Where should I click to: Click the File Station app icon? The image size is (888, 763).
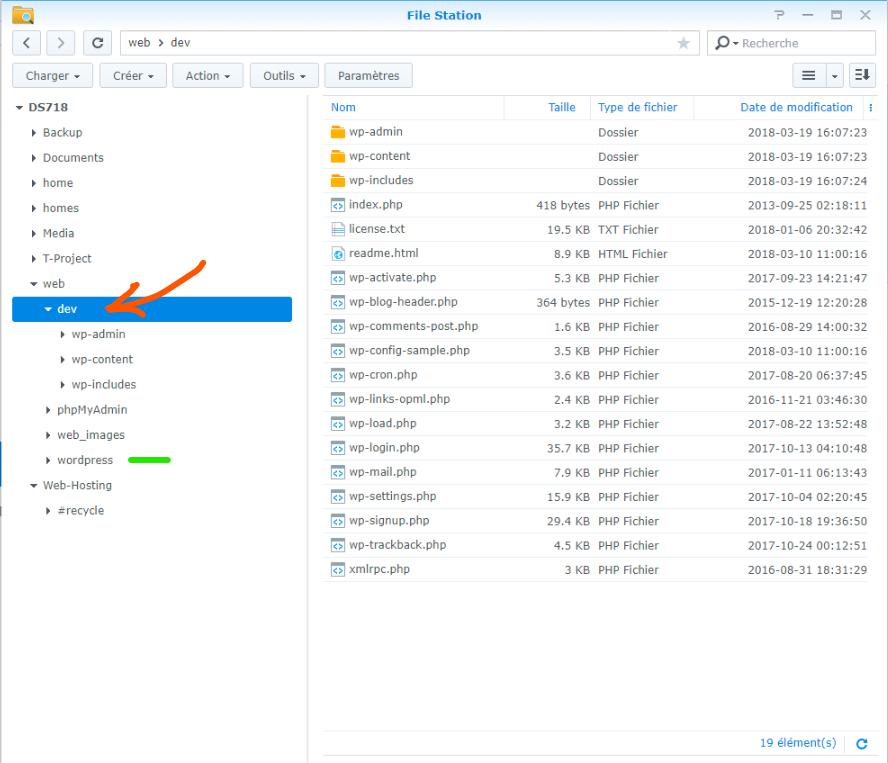[x=23, y=15]
